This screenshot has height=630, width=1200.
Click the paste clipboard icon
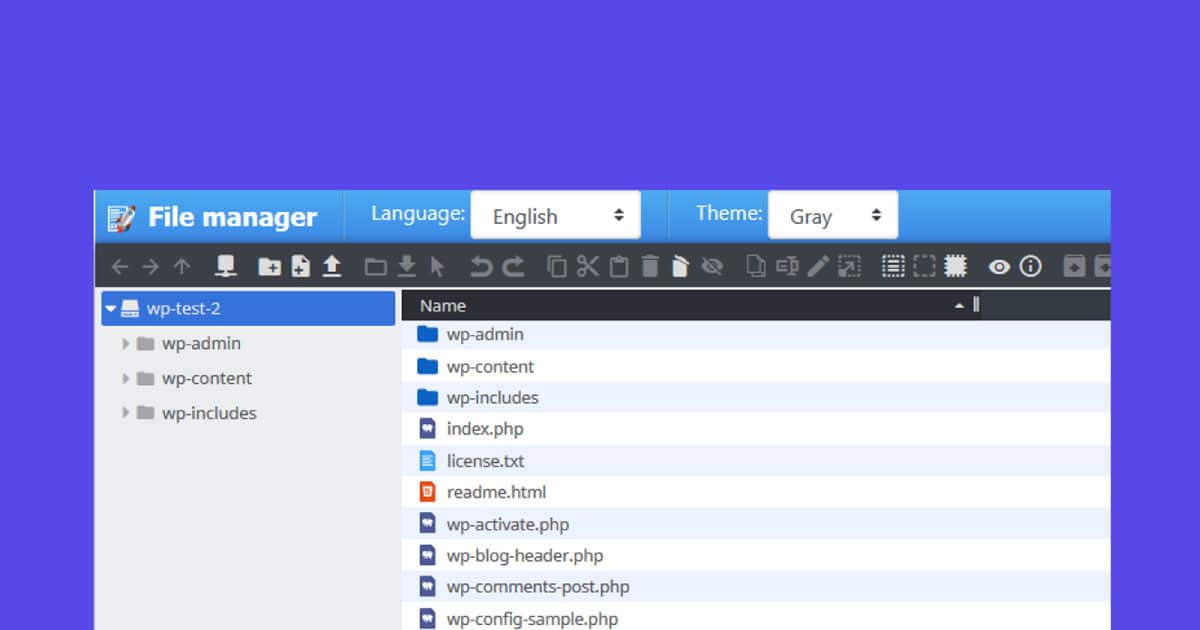tap(619, 266)
